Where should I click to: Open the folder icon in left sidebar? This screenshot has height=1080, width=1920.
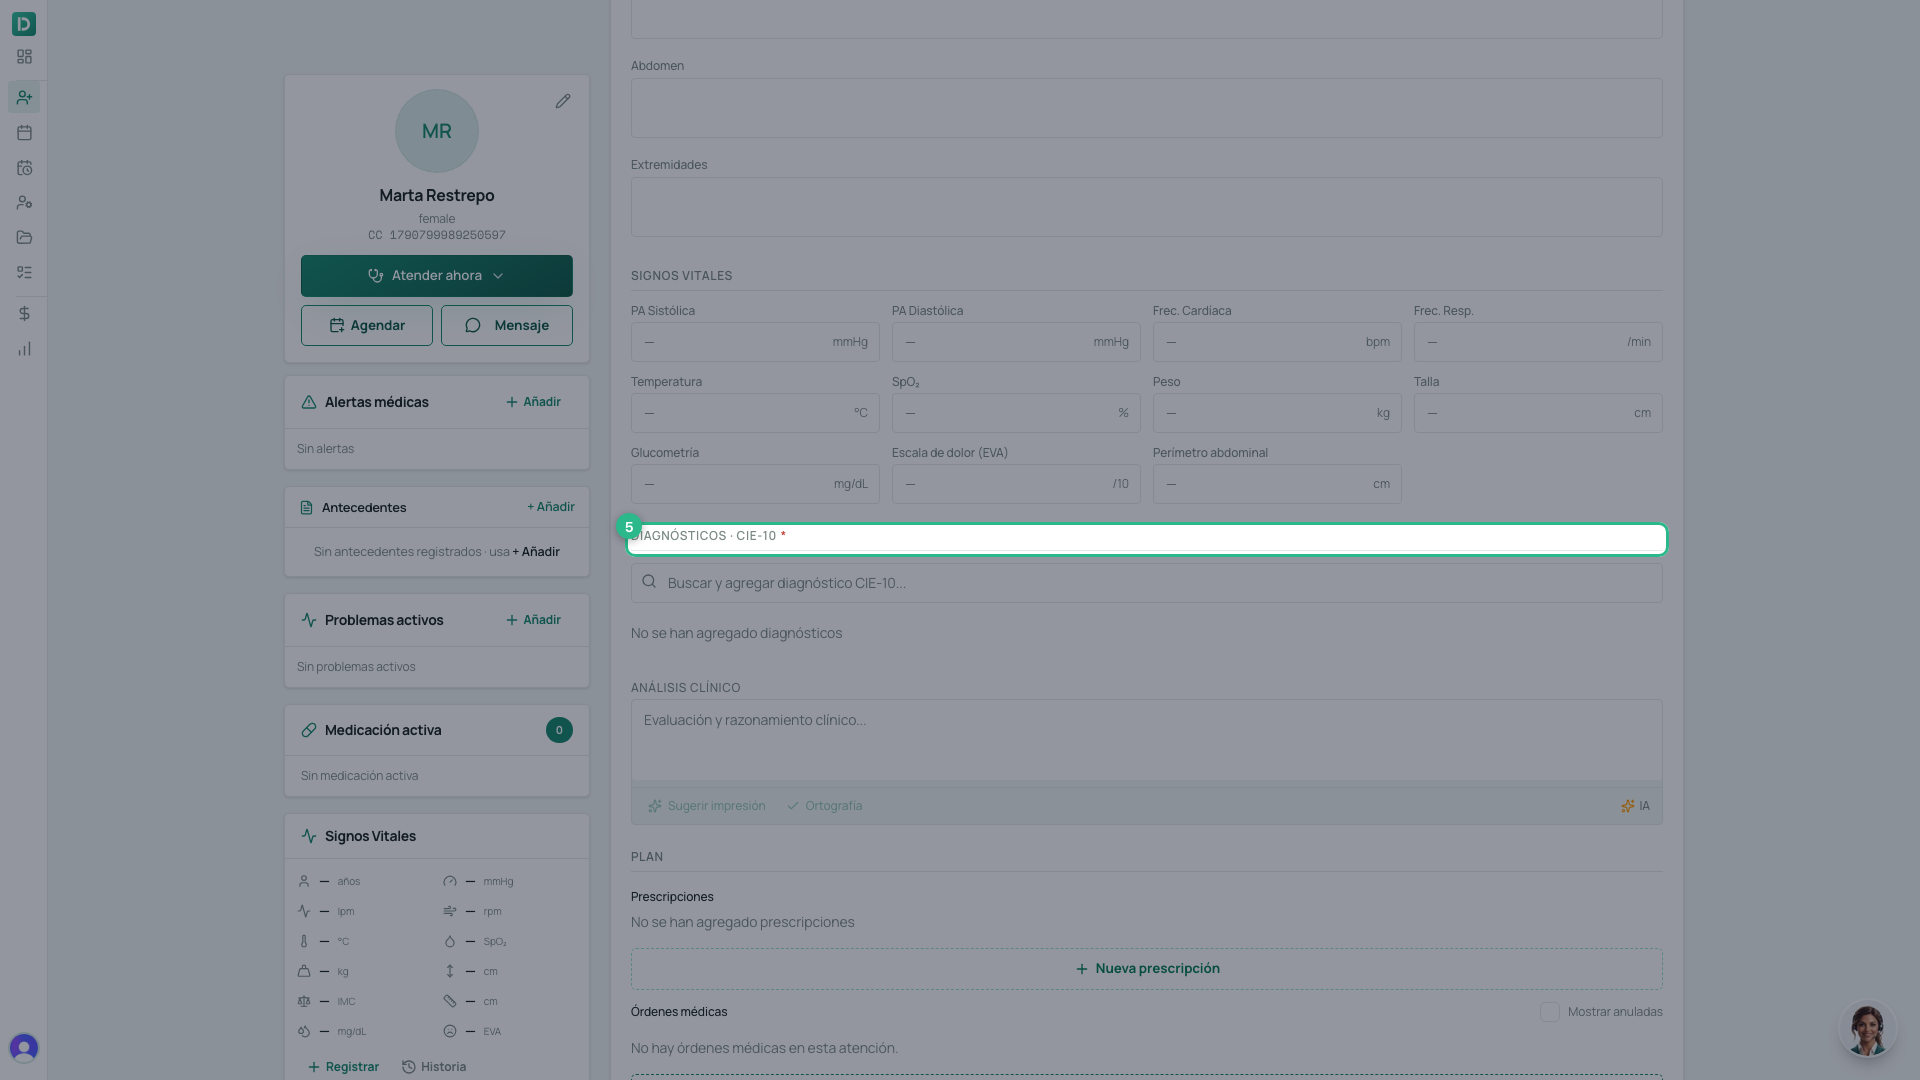(24, 237)
